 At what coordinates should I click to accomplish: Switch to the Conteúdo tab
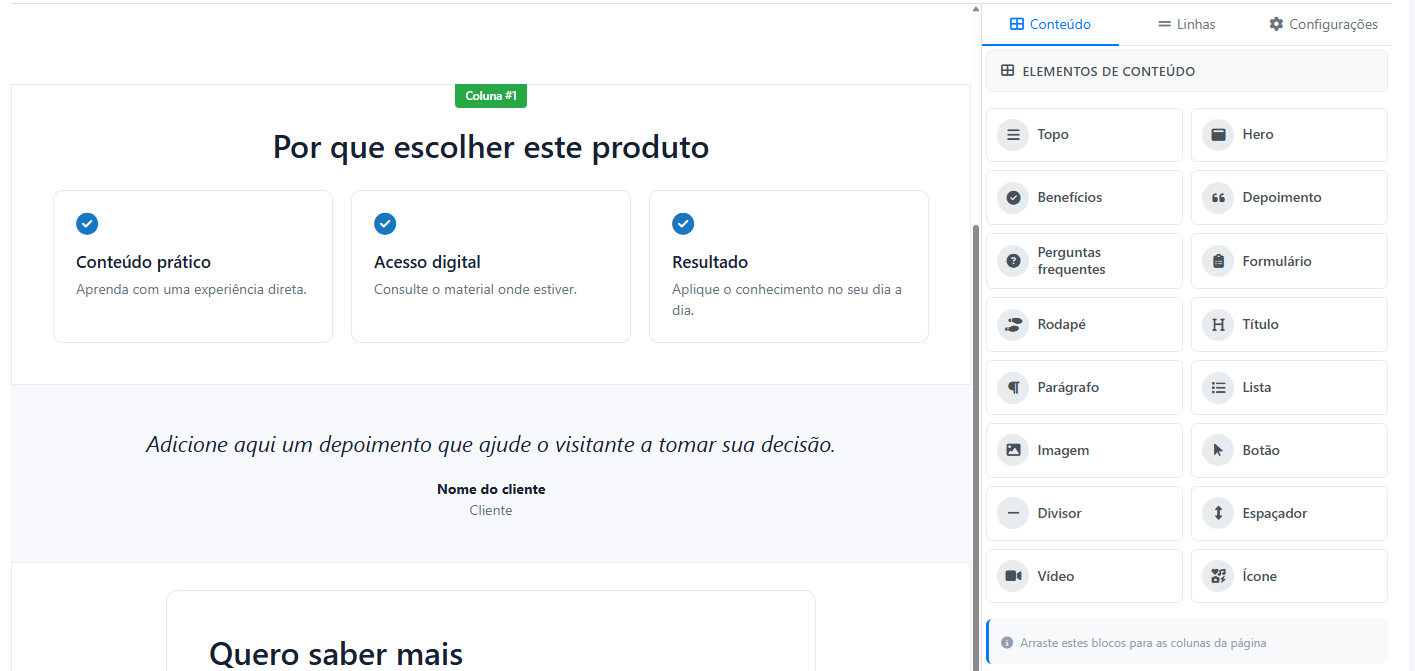pos(1050,24)
